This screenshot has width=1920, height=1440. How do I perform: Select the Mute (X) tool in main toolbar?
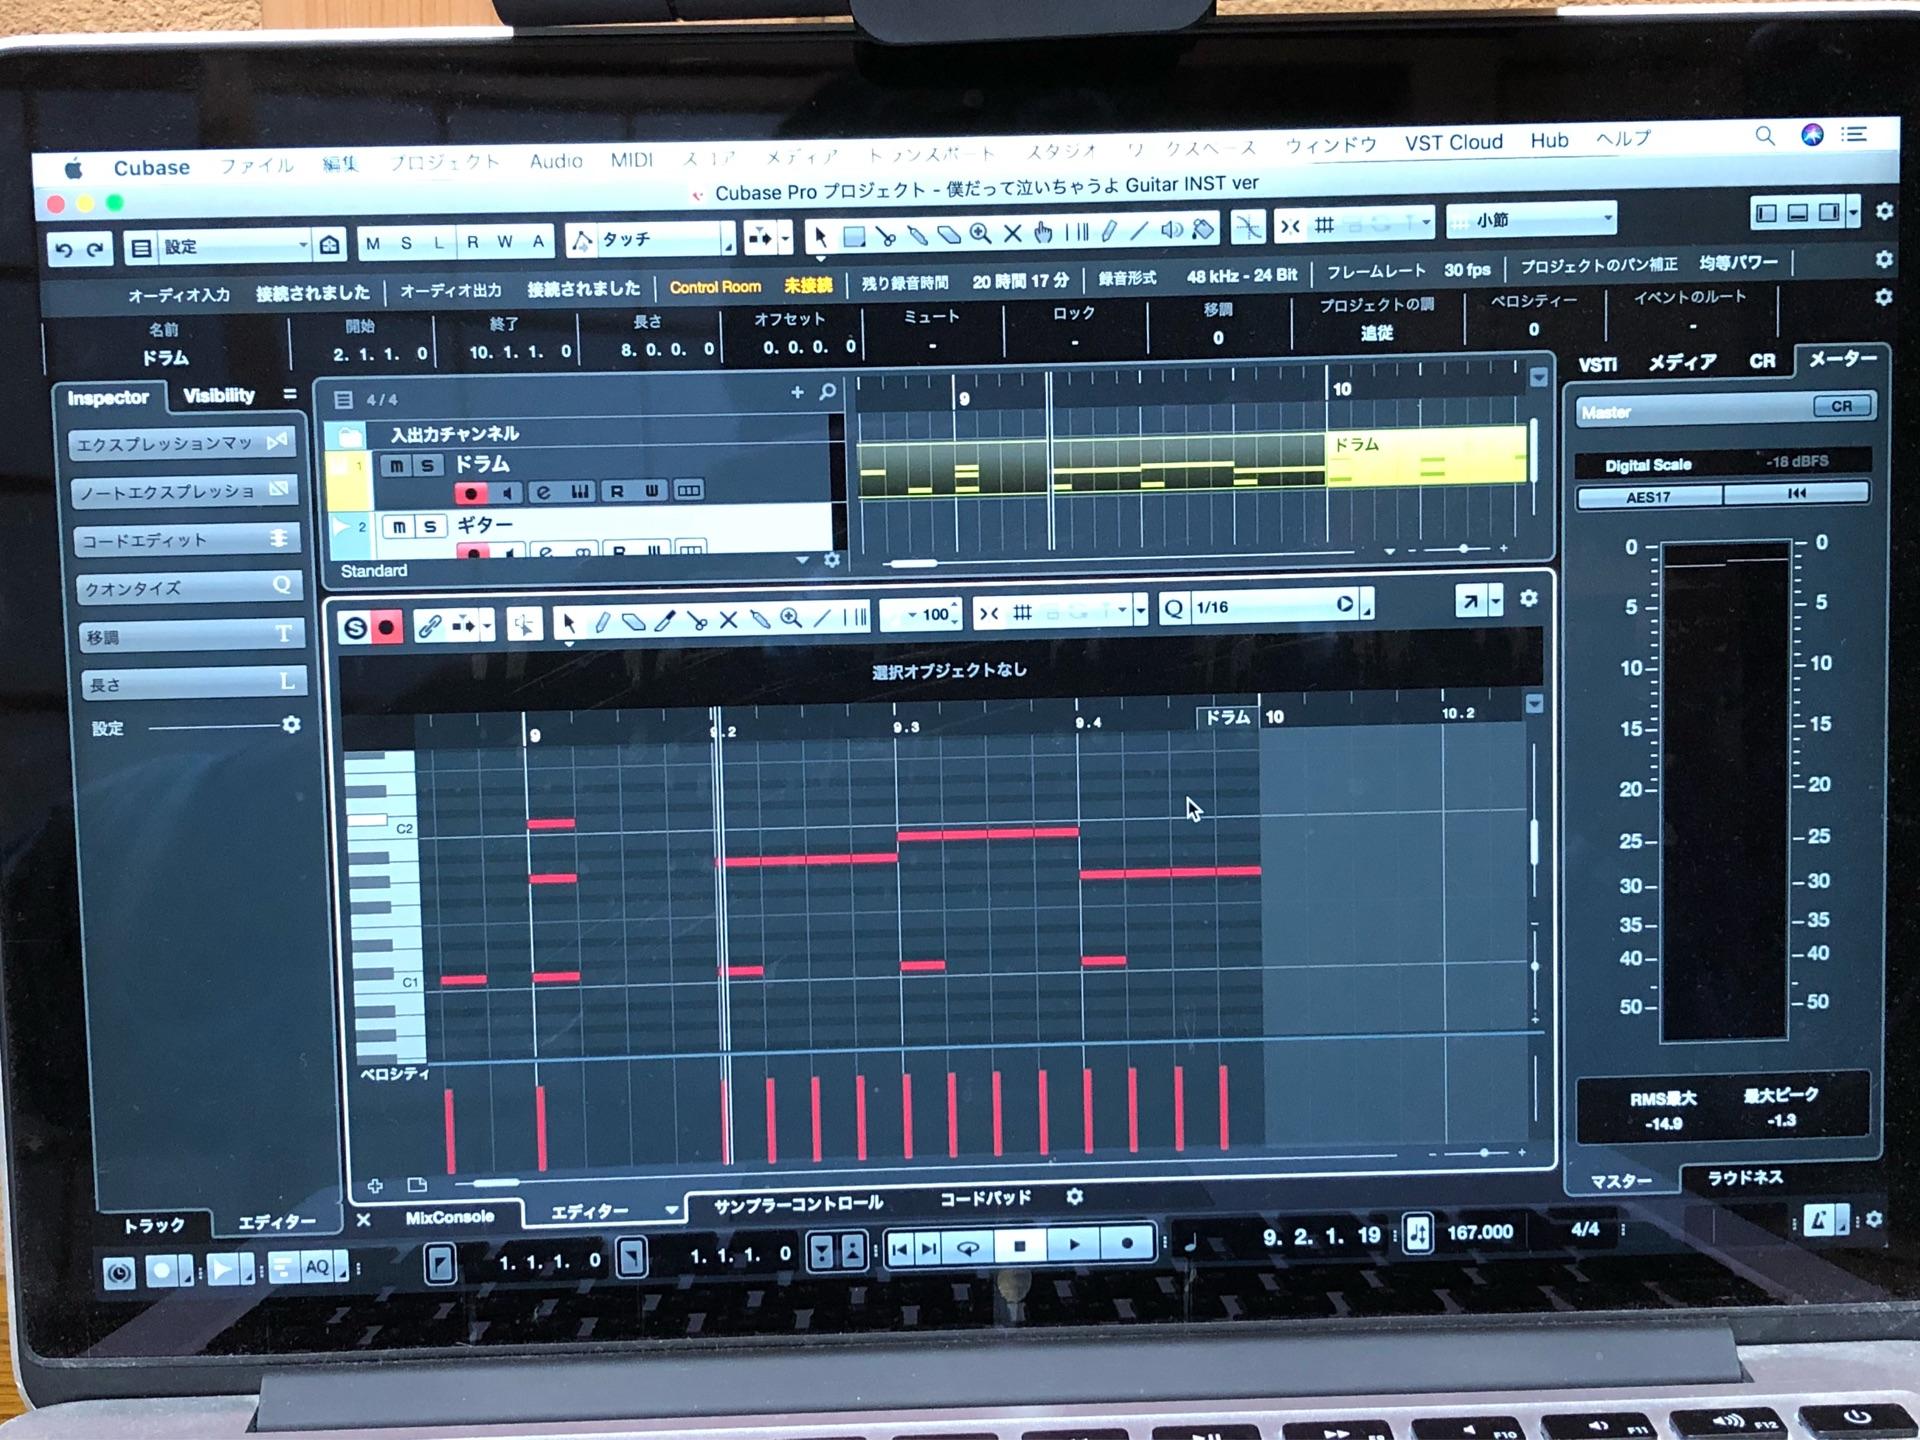tap(1012, 234)
